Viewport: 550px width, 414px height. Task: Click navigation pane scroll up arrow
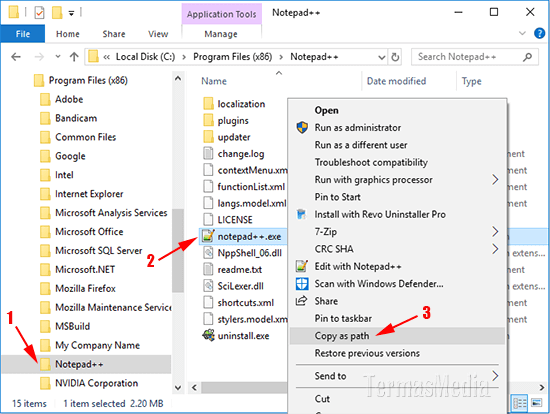(178, 79)
